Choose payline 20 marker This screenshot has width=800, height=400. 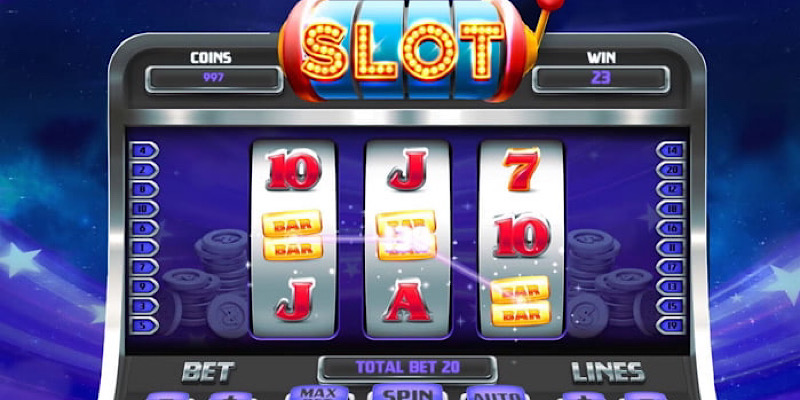671,169
